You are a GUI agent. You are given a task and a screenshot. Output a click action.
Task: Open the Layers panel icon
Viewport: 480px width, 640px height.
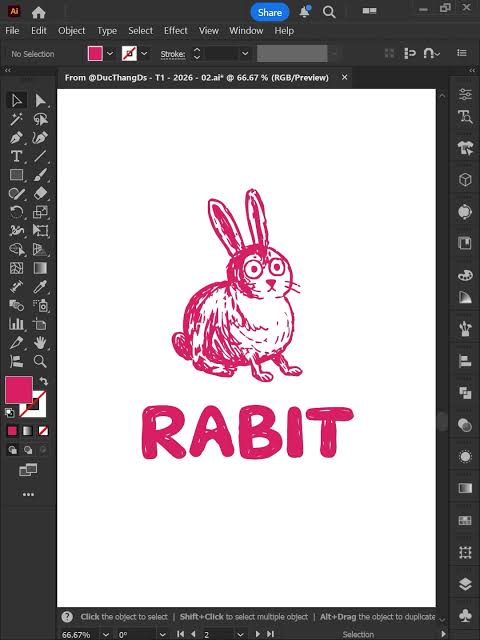pos(465,584)
